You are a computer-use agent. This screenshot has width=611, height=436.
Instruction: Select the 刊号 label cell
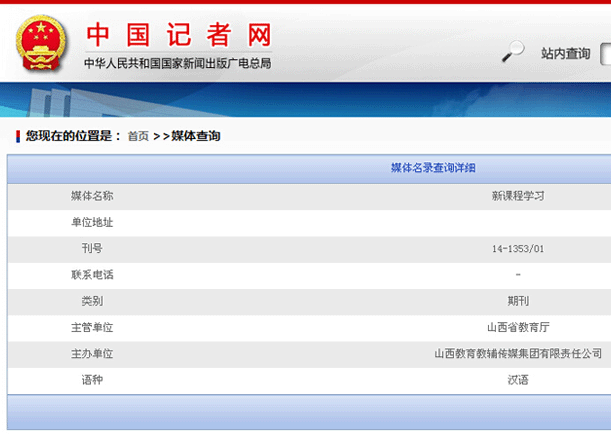(92, 249)
